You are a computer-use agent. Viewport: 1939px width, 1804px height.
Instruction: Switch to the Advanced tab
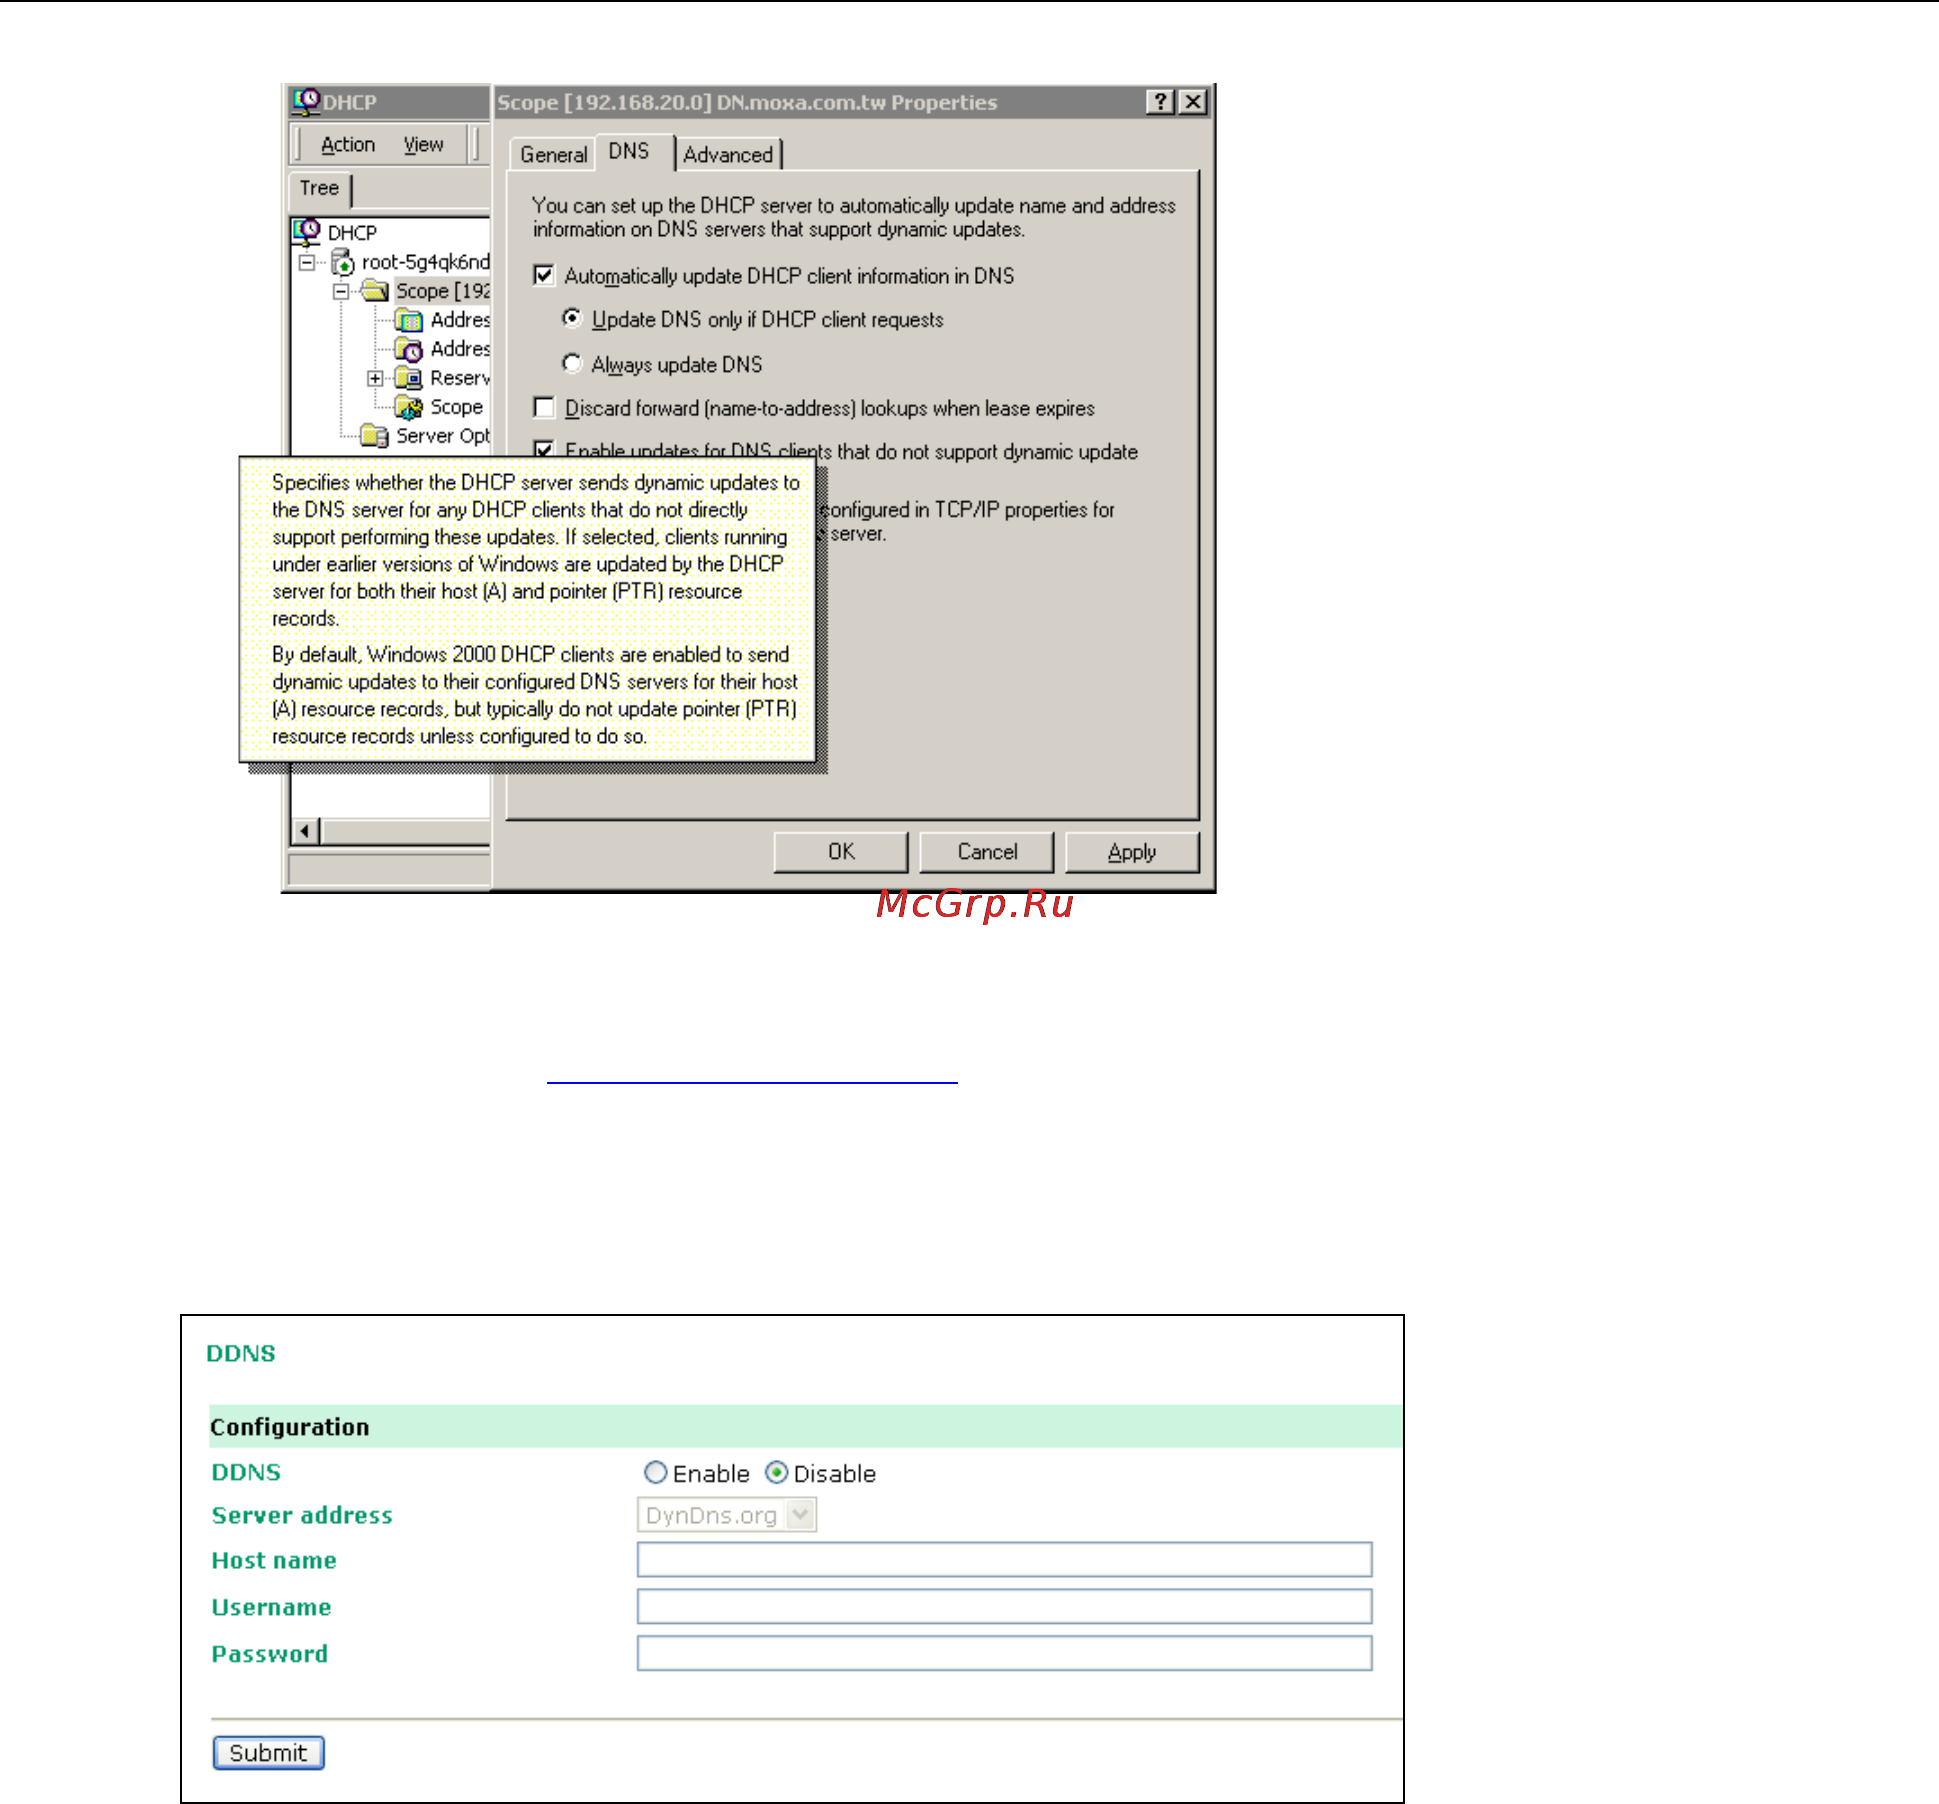728,154
